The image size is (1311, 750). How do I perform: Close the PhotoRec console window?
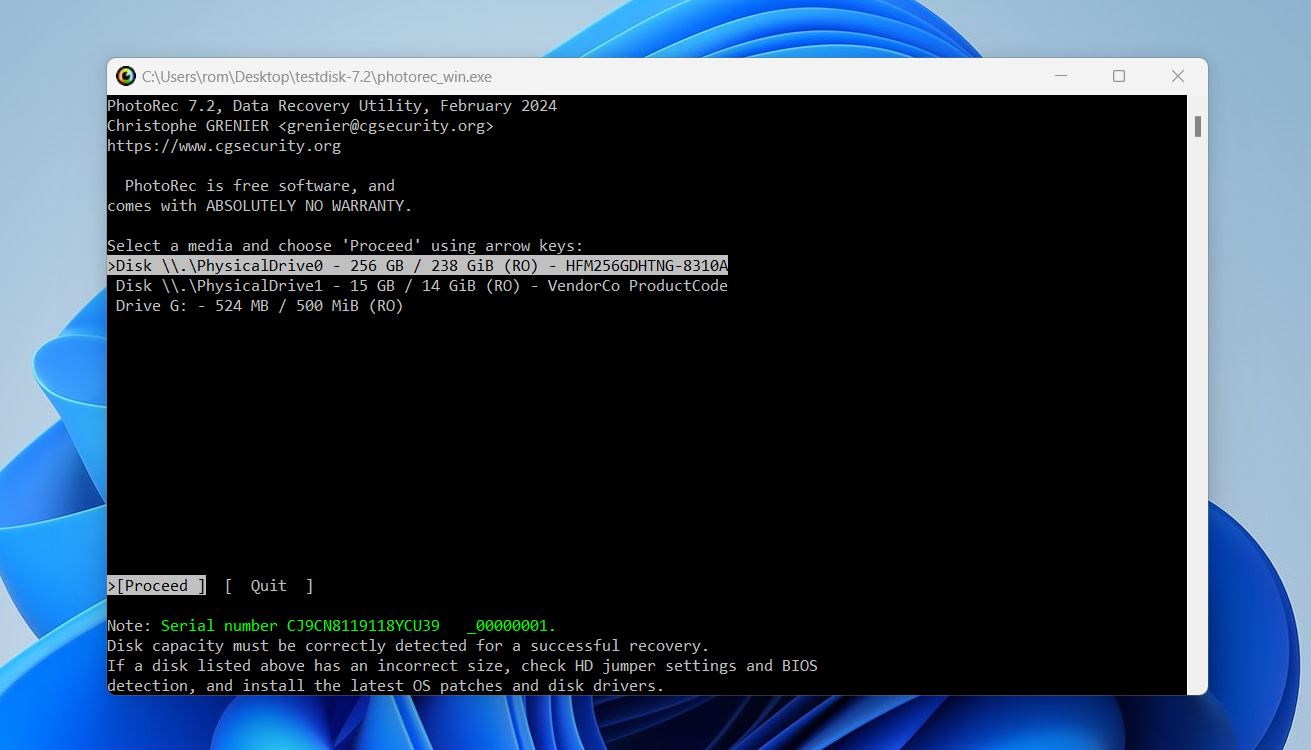tap(1178, 76)
